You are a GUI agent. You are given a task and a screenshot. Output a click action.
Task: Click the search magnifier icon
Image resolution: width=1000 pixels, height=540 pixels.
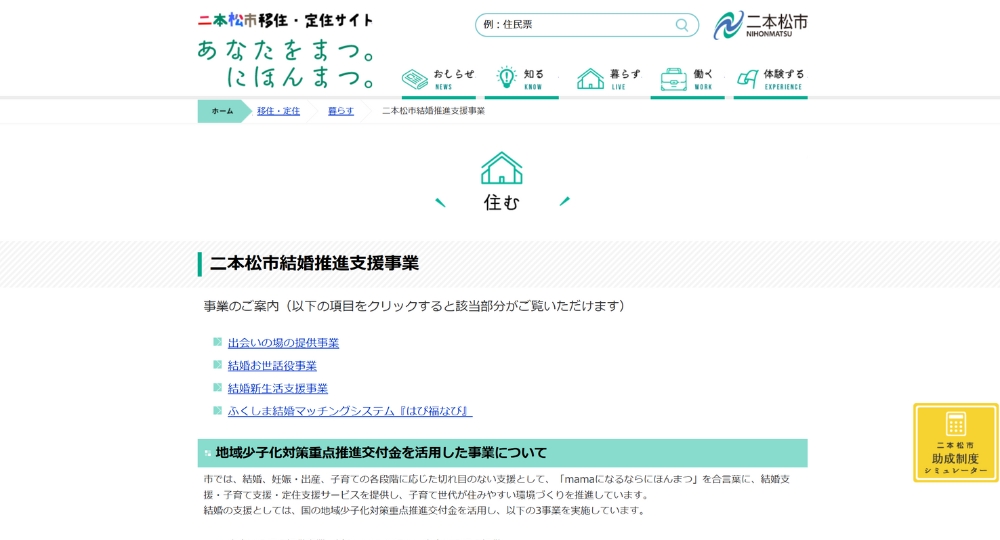click(682, 25)
